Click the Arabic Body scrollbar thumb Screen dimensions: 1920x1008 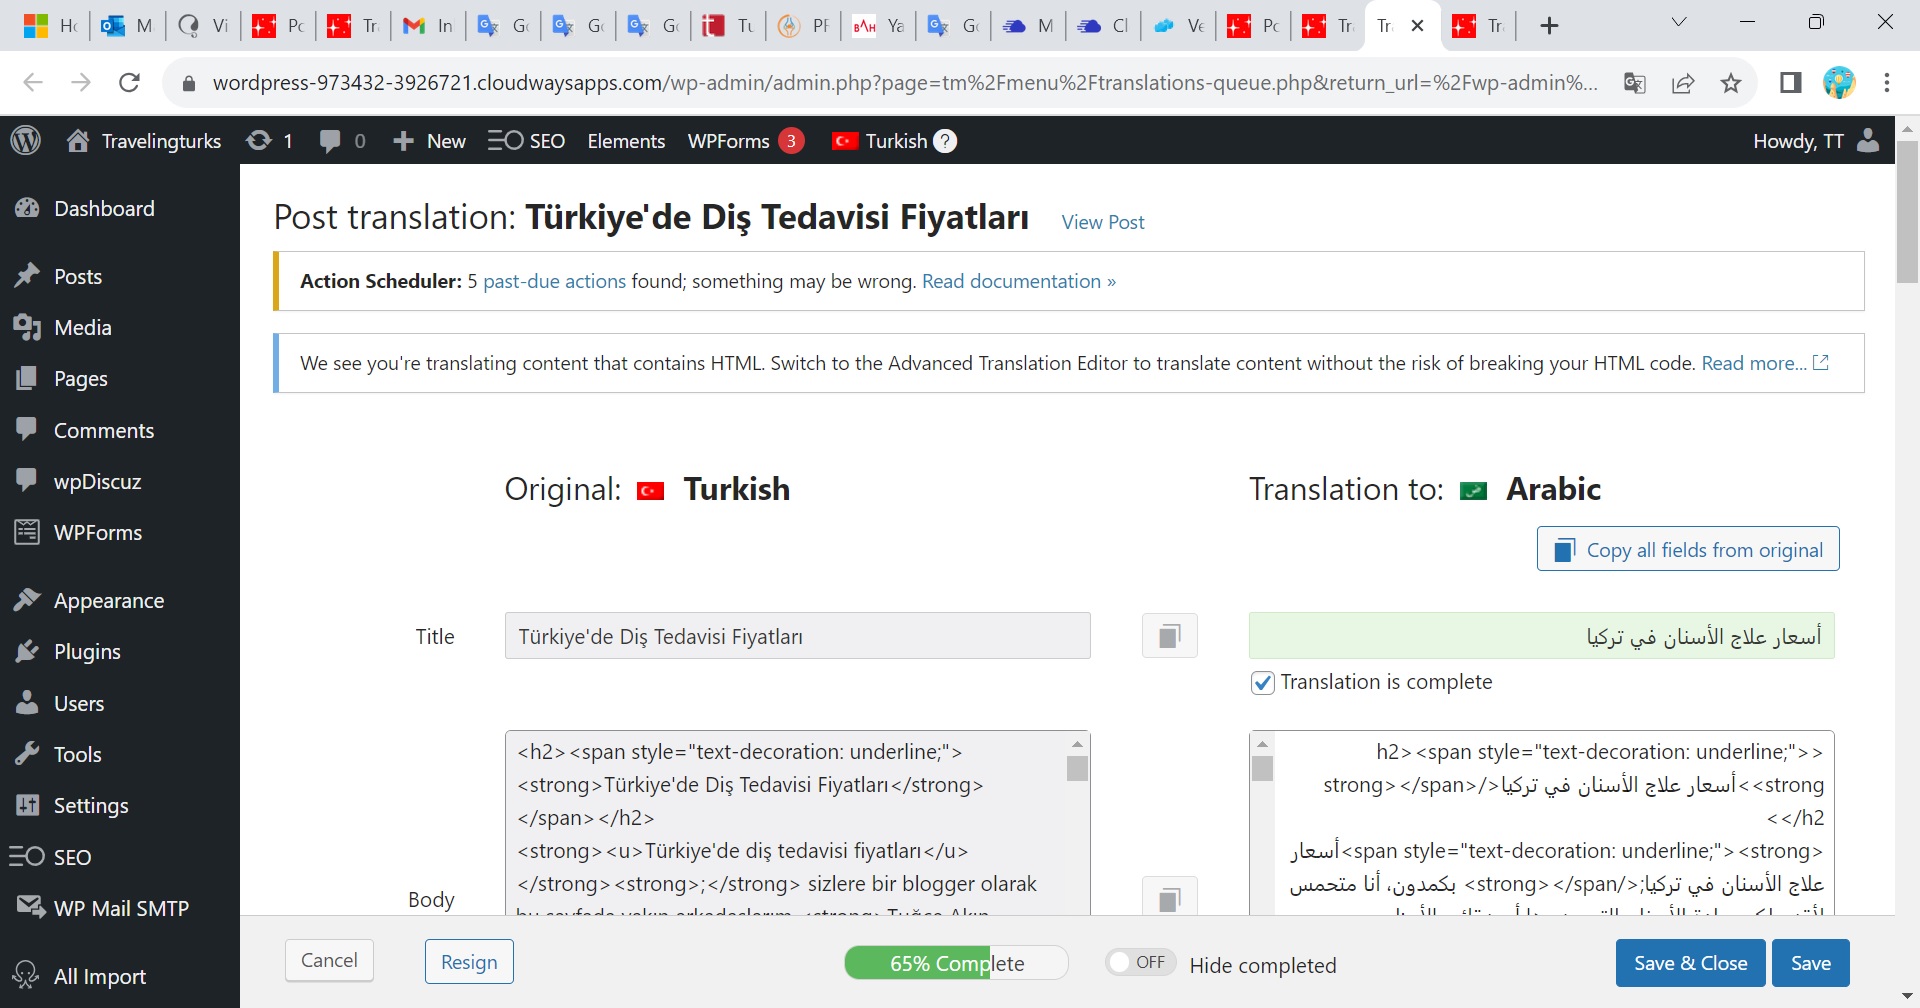click(x=1262, y=768)
